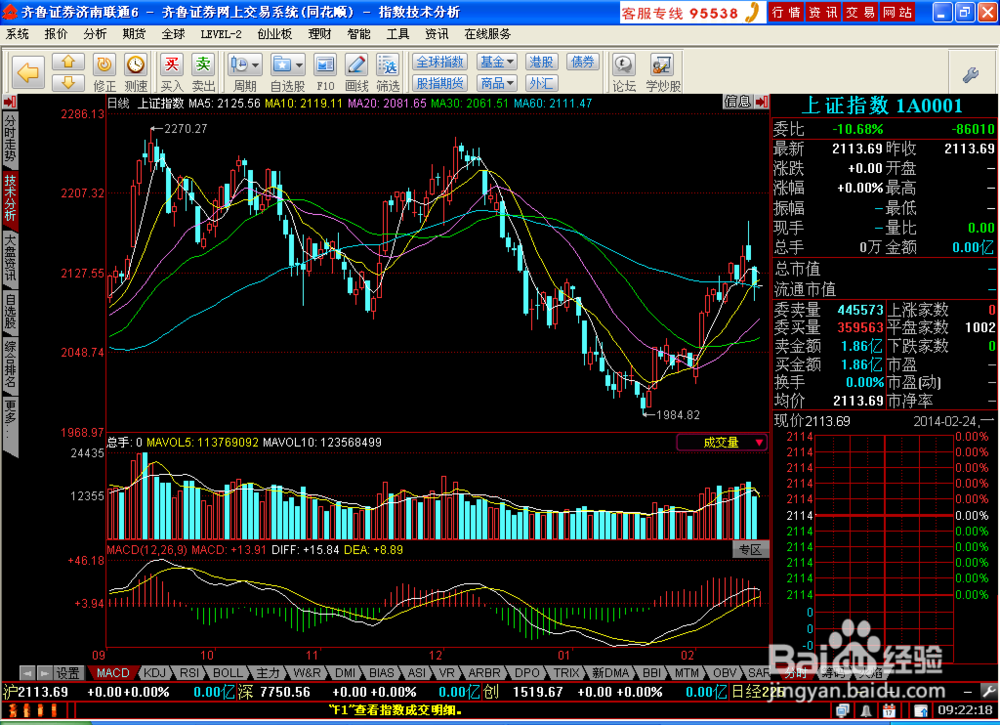
Task: Select the 大盘资讯 side tab
Action: pyautogui.click(x=10, y=258)
